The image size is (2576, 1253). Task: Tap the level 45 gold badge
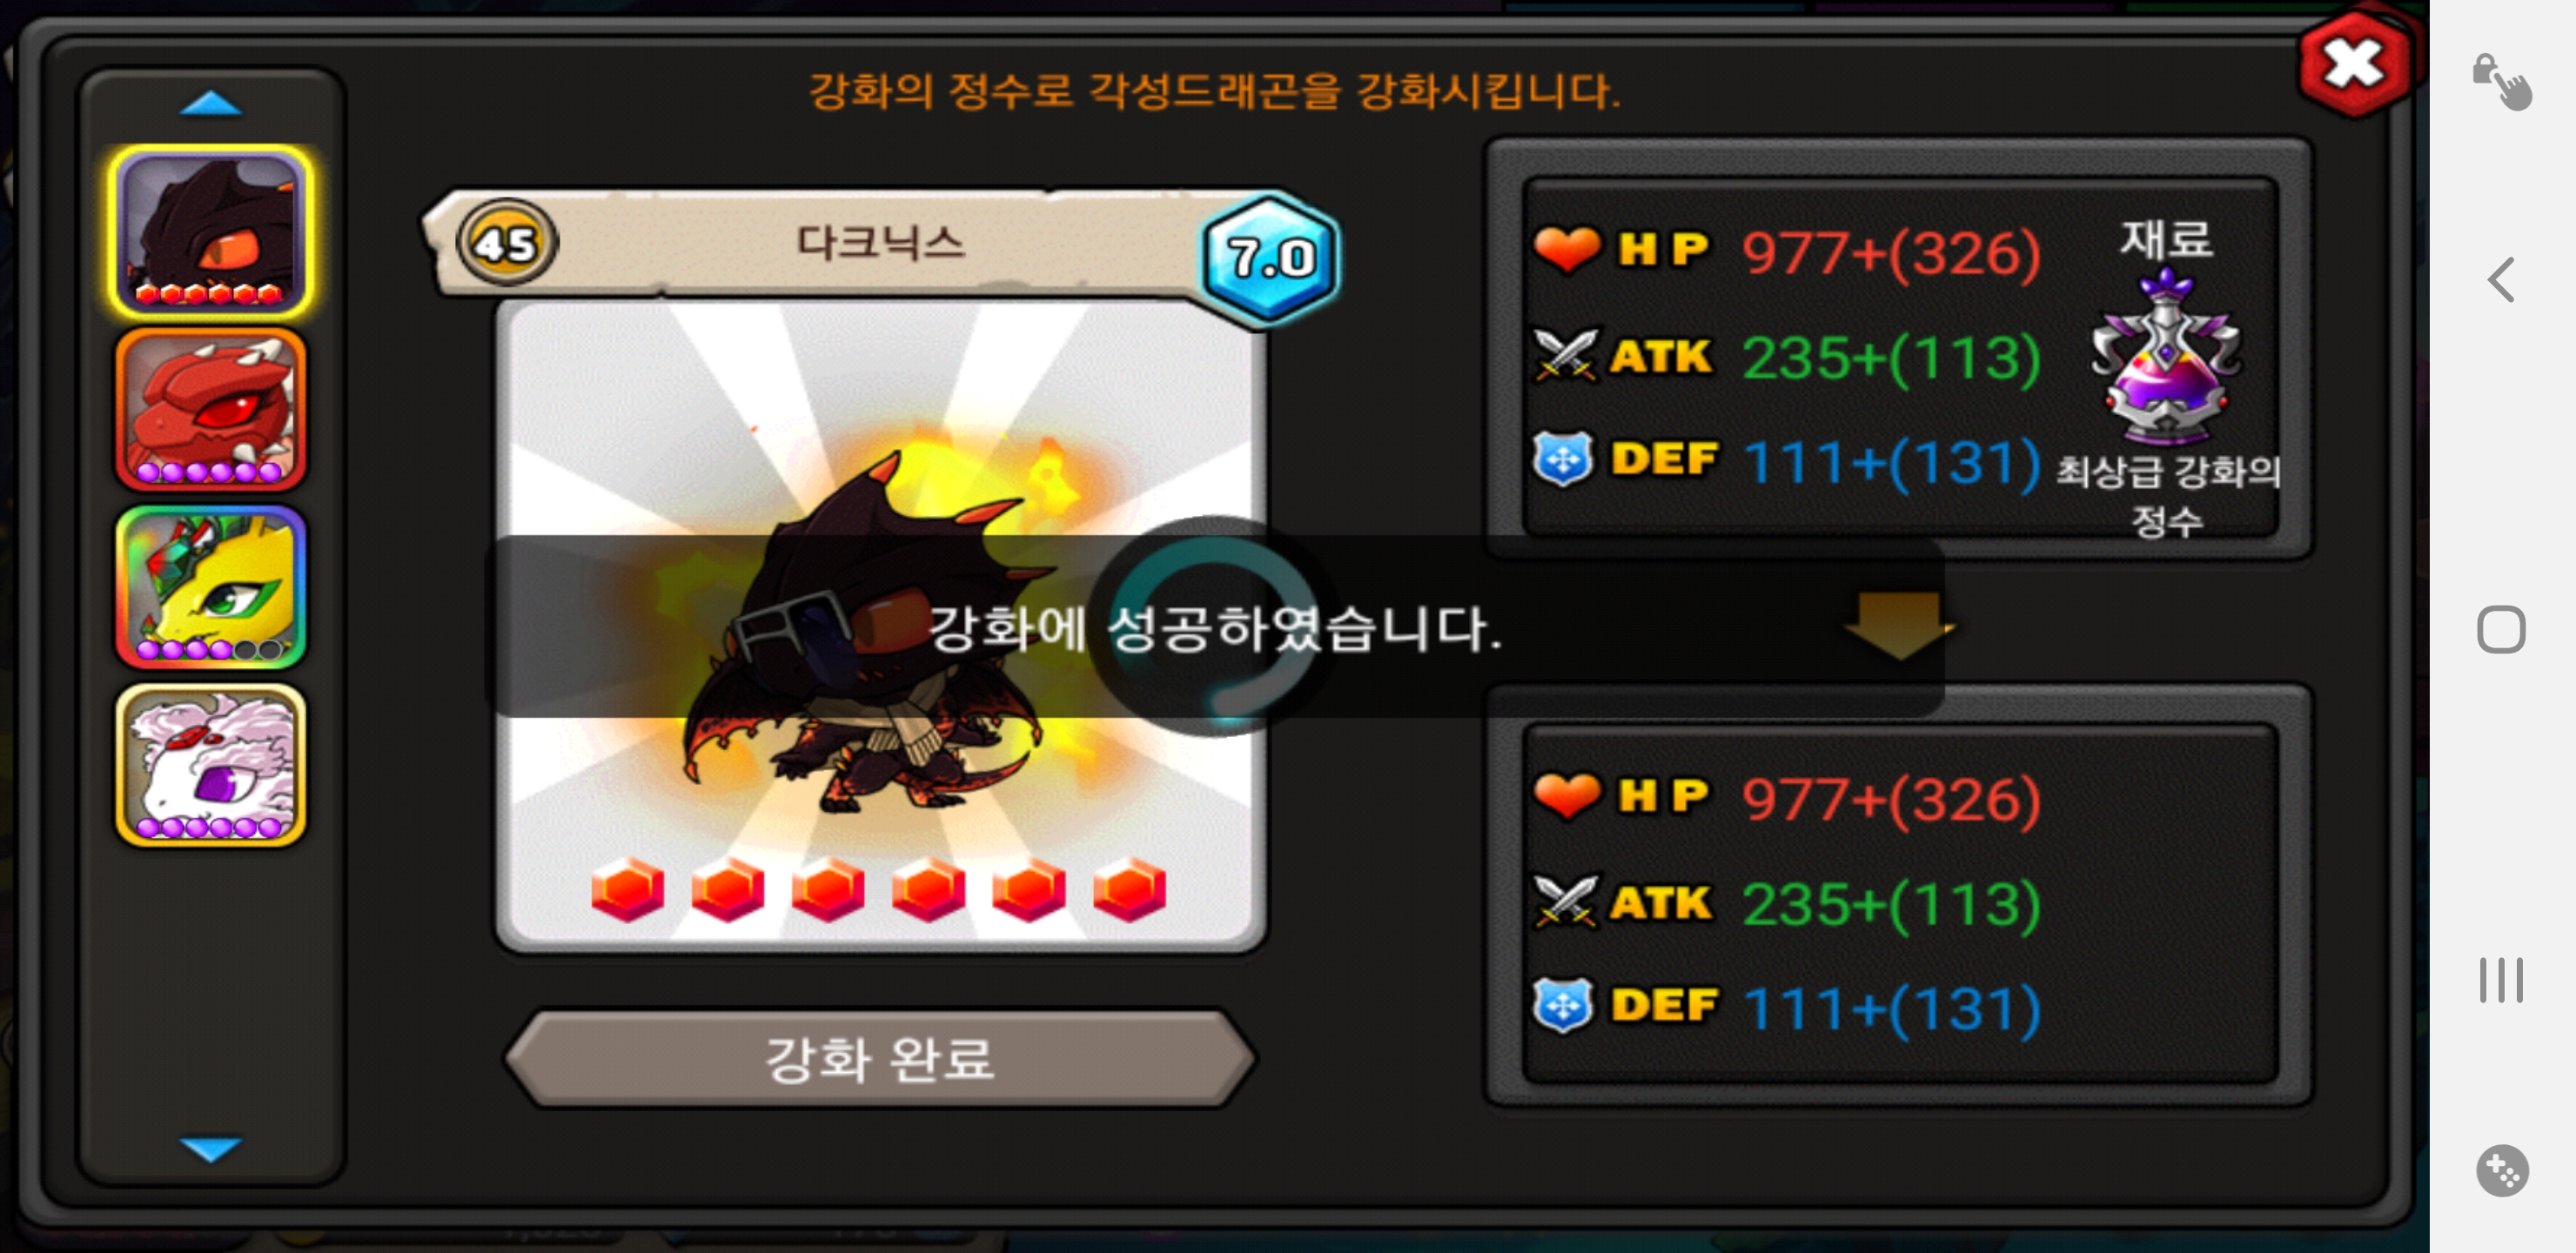[506, 242]
